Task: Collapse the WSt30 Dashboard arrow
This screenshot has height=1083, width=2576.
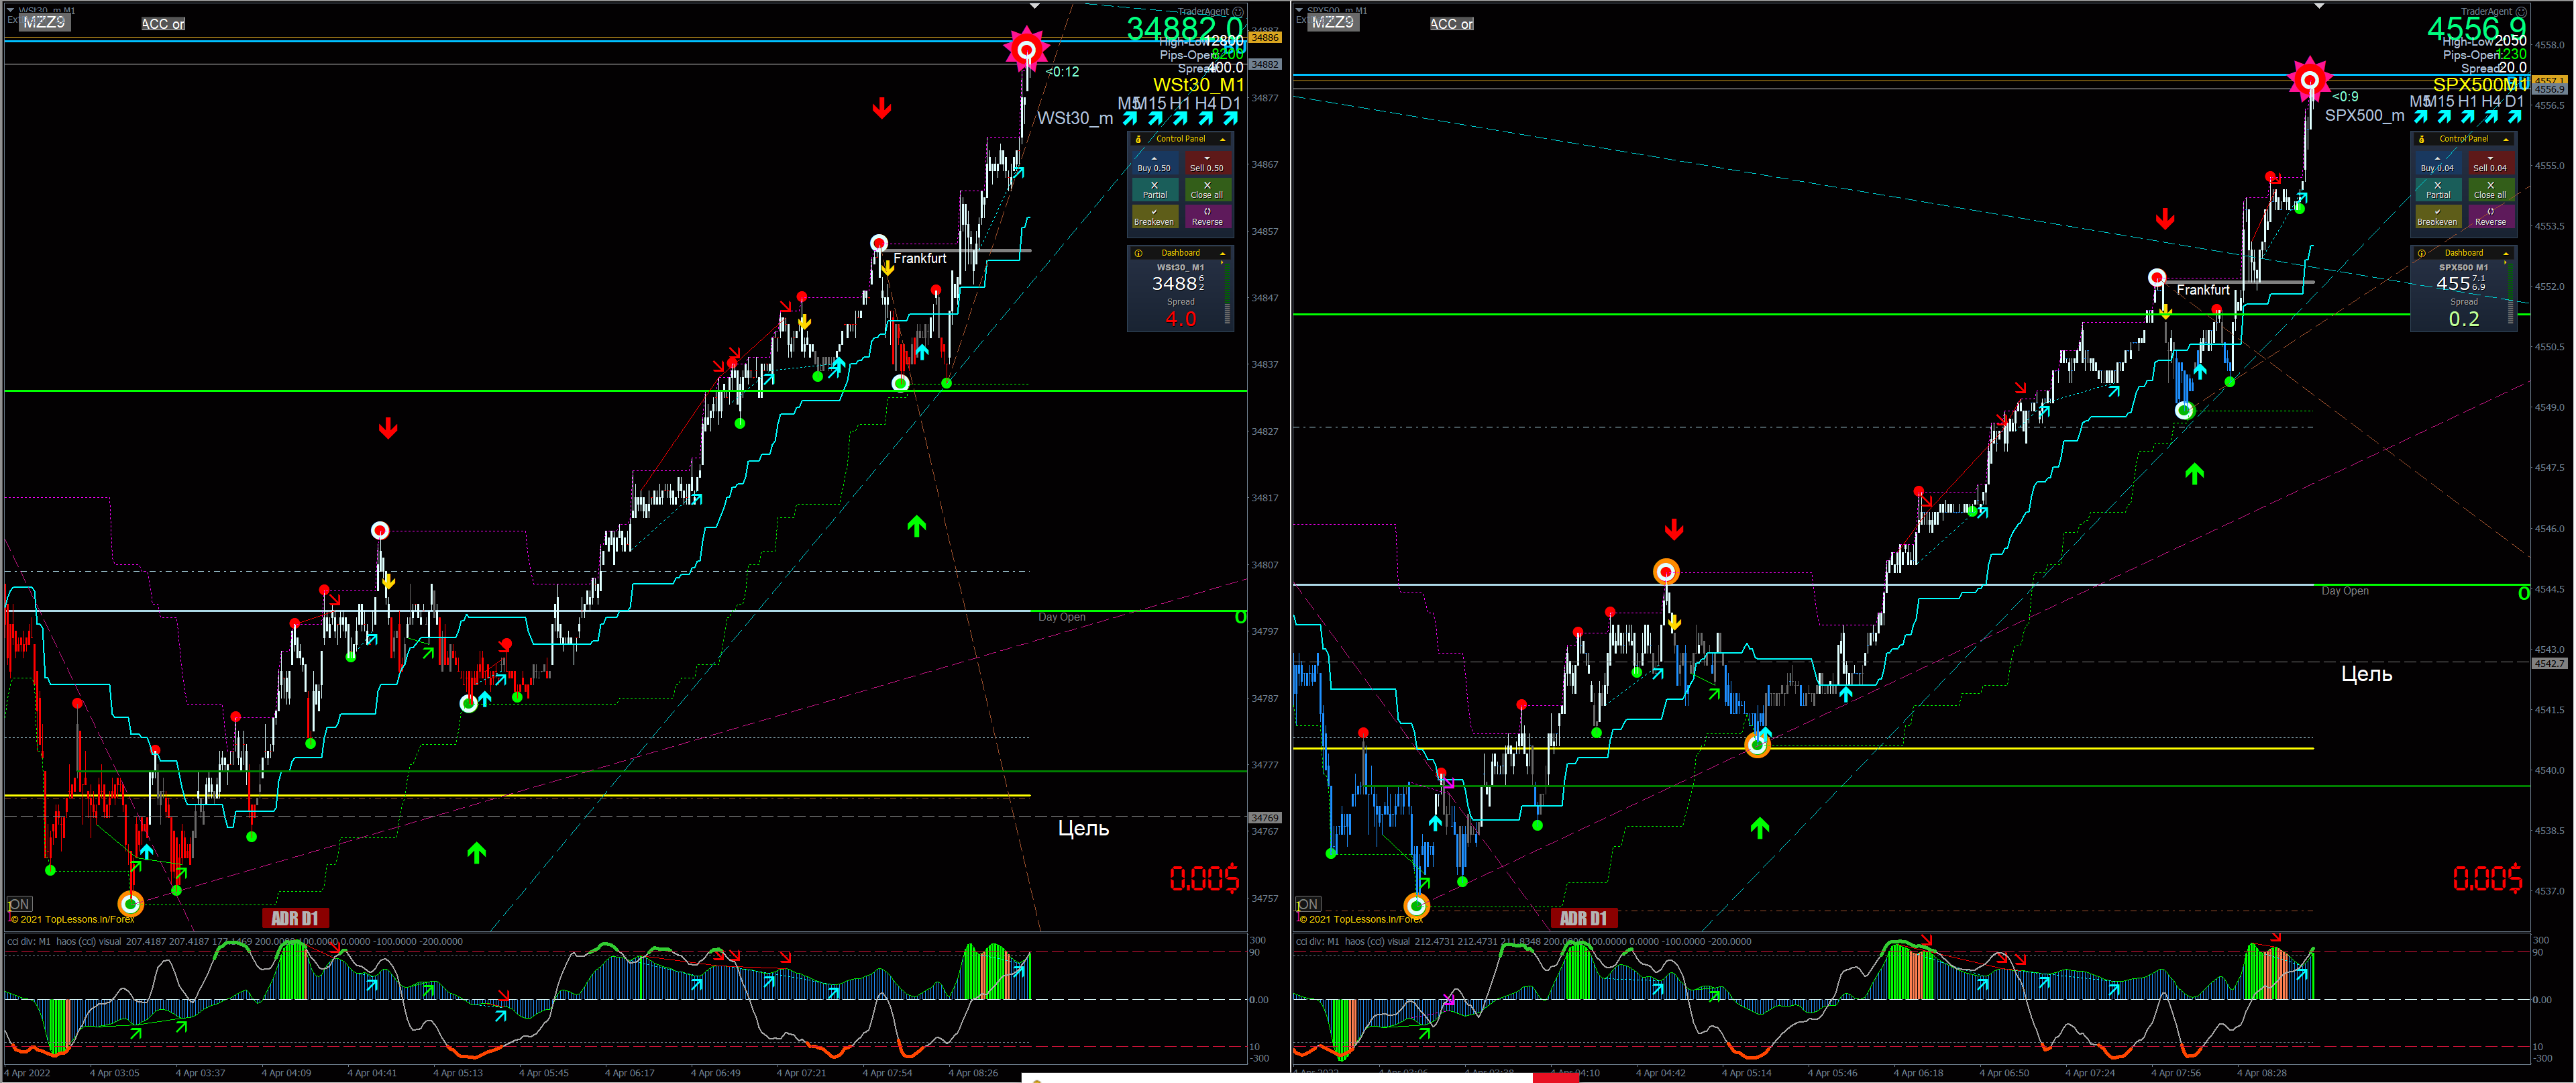Action: 1222,253
